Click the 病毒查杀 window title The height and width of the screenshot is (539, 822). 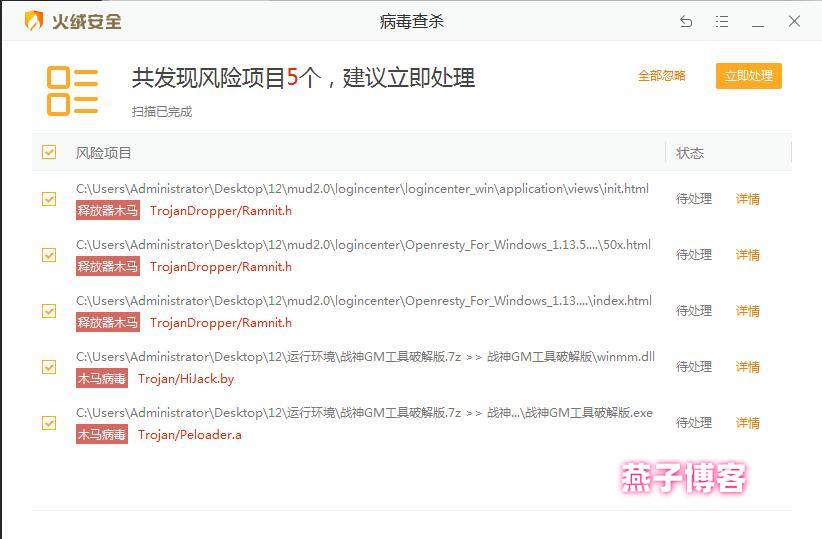pos(412,21)
